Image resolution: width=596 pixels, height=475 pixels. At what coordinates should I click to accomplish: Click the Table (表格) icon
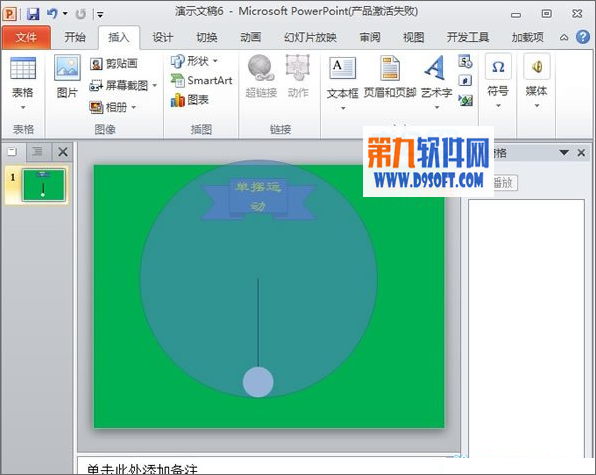23,68
